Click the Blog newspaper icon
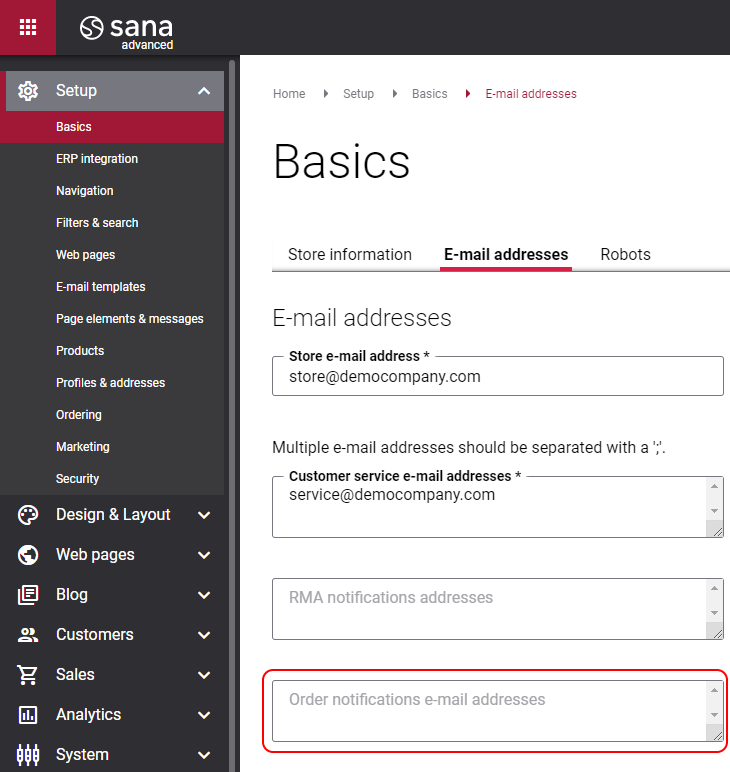 point(28,595)
